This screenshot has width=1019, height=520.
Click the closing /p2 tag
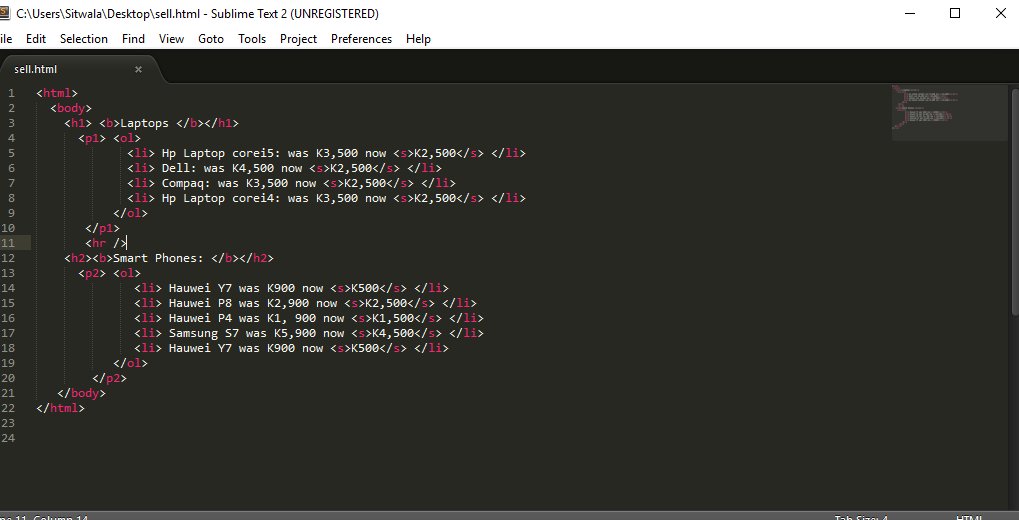tap(109, 378)
